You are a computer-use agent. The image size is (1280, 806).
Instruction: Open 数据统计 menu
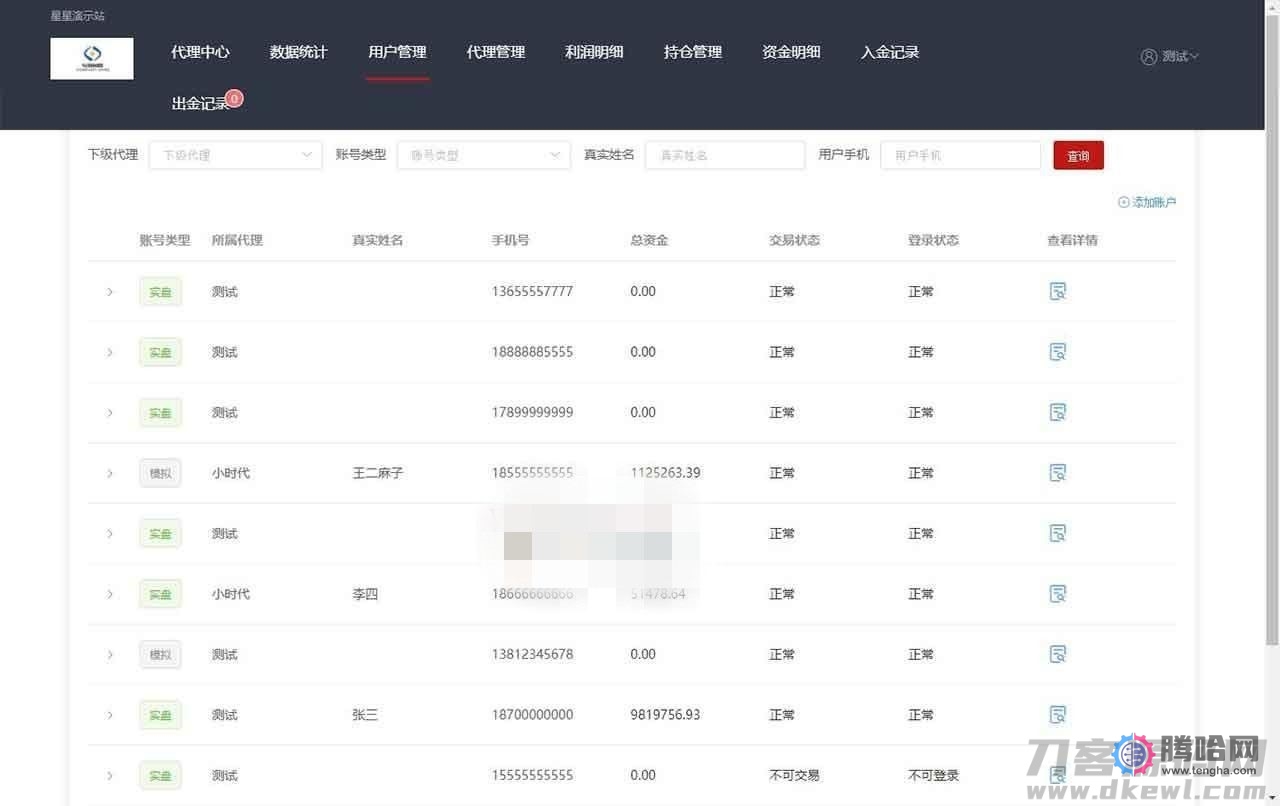[298, 52]
